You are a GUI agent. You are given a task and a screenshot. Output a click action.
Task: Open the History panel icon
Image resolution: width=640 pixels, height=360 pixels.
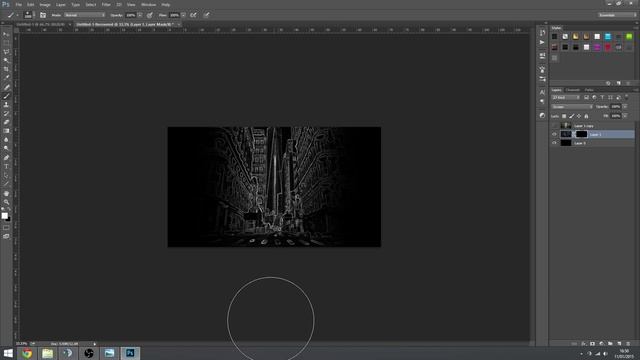542,32
